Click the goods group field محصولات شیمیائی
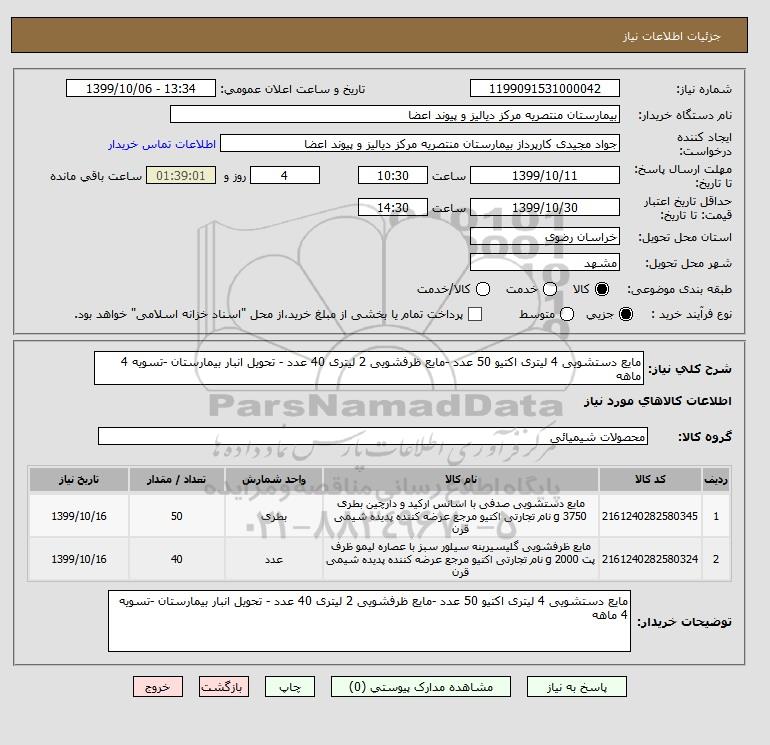Viewport: 770px width, 745px height. click(x=373, y=436)
